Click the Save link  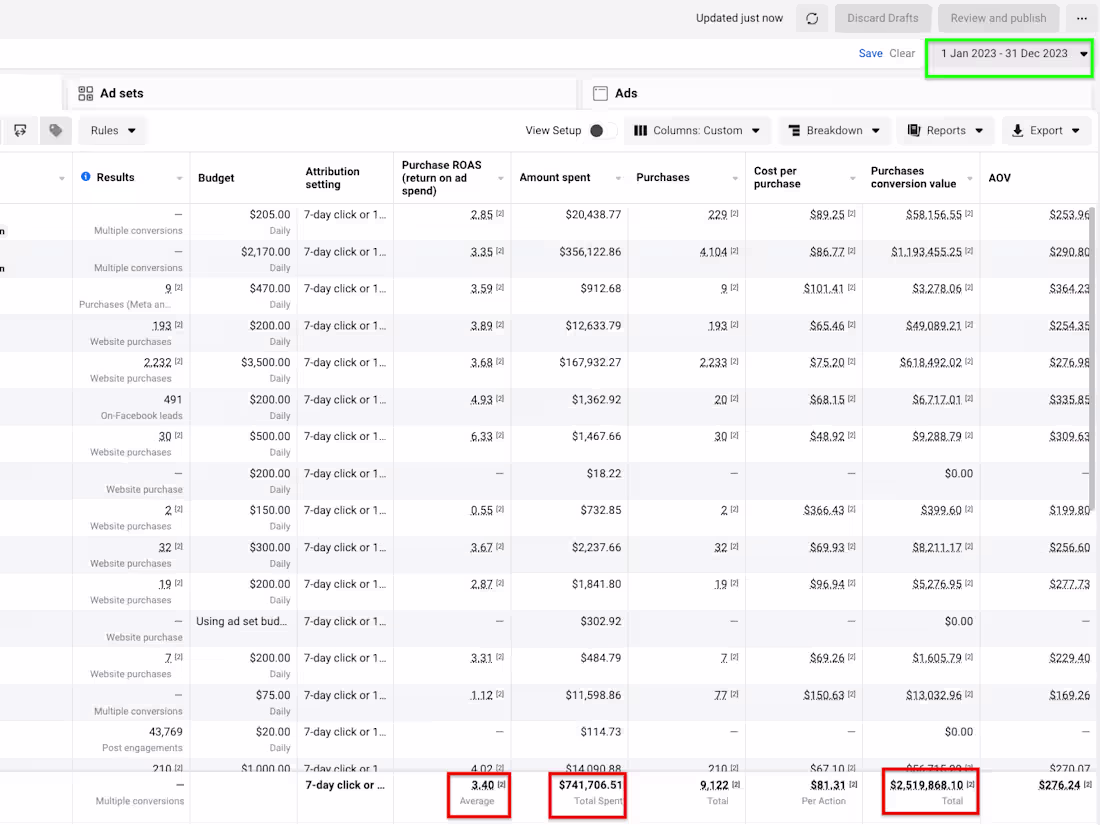tap(870, 54)
